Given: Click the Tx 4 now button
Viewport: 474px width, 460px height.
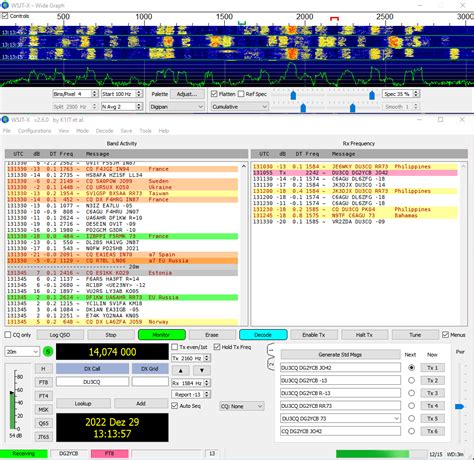Looking at the screenshot, I should tap(432, 406).
